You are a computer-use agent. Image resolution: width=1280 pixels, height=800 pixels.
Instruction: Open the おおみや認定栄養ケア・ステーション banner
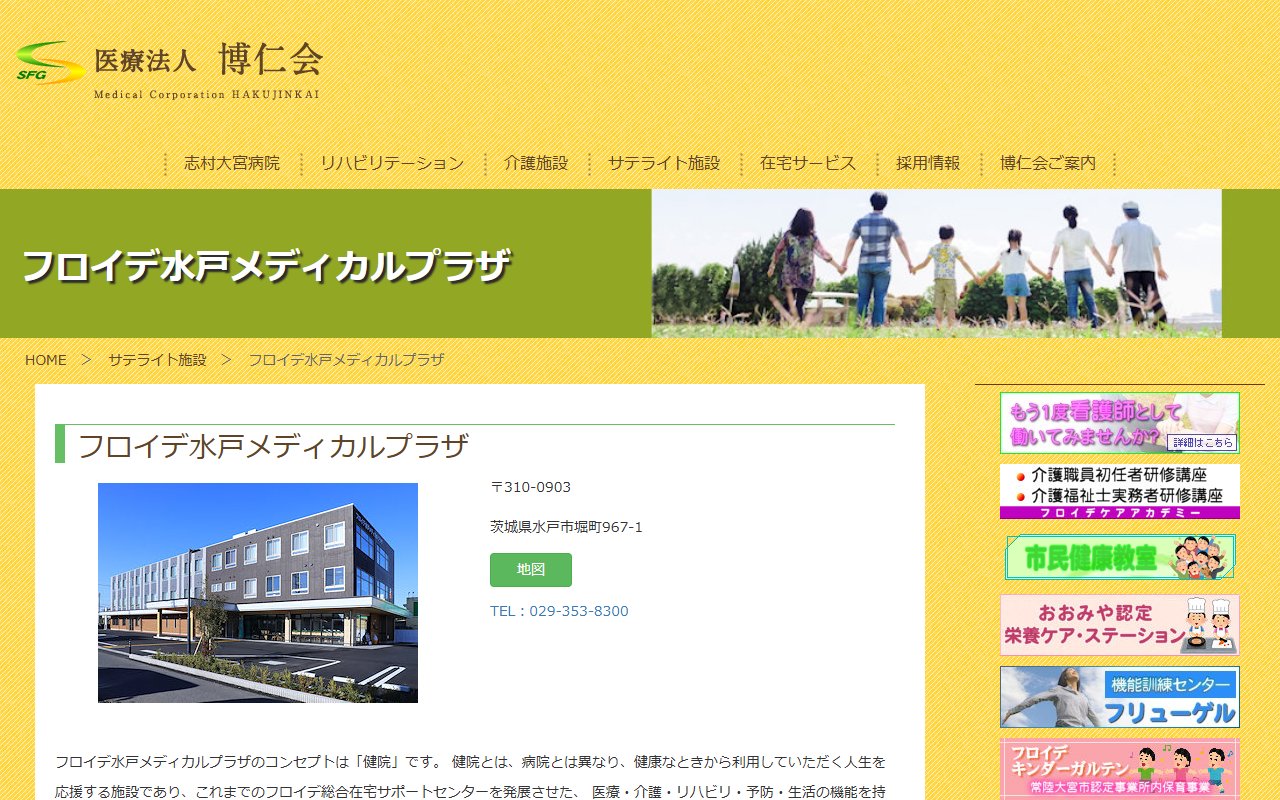click(x=1120, y=625)
